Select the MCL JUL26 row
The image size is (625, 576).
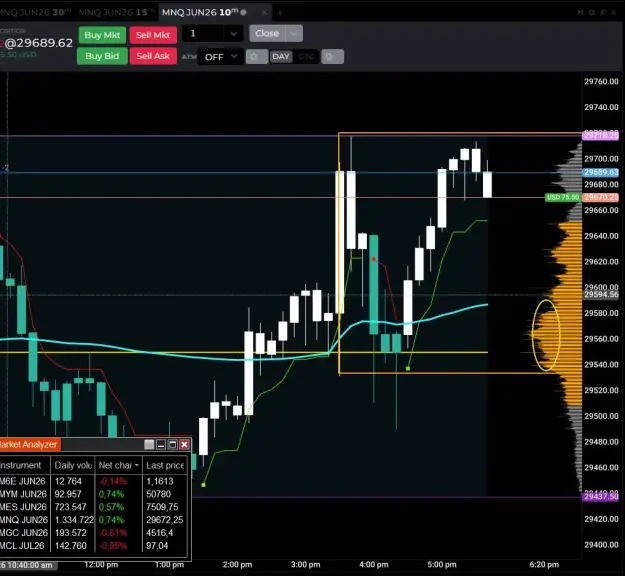coord(93,545)
